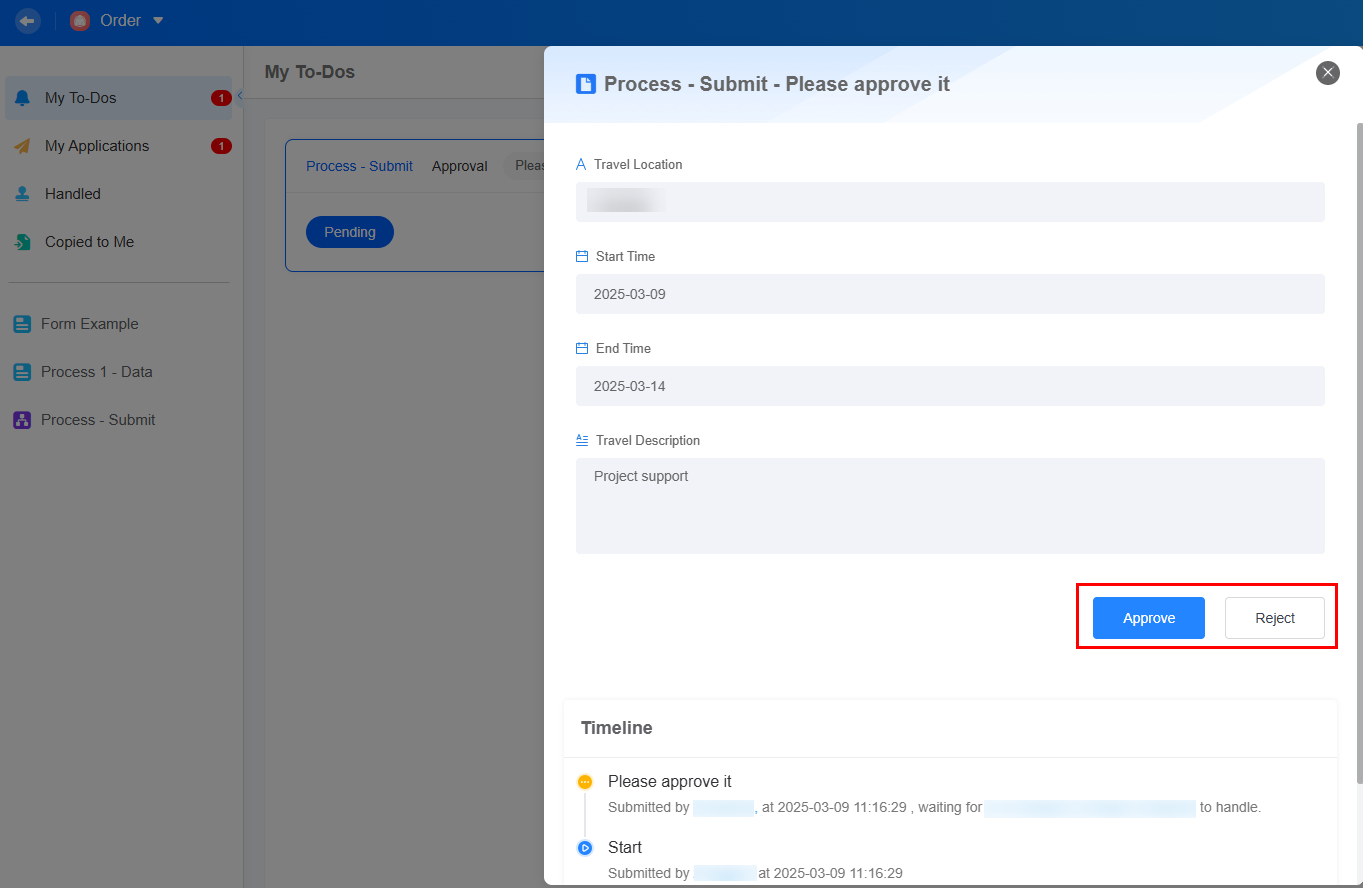Collapse the sidebar with the chevron handle
The height and width of the screenshot is (888, 1363).
click(x=240, y=94)
